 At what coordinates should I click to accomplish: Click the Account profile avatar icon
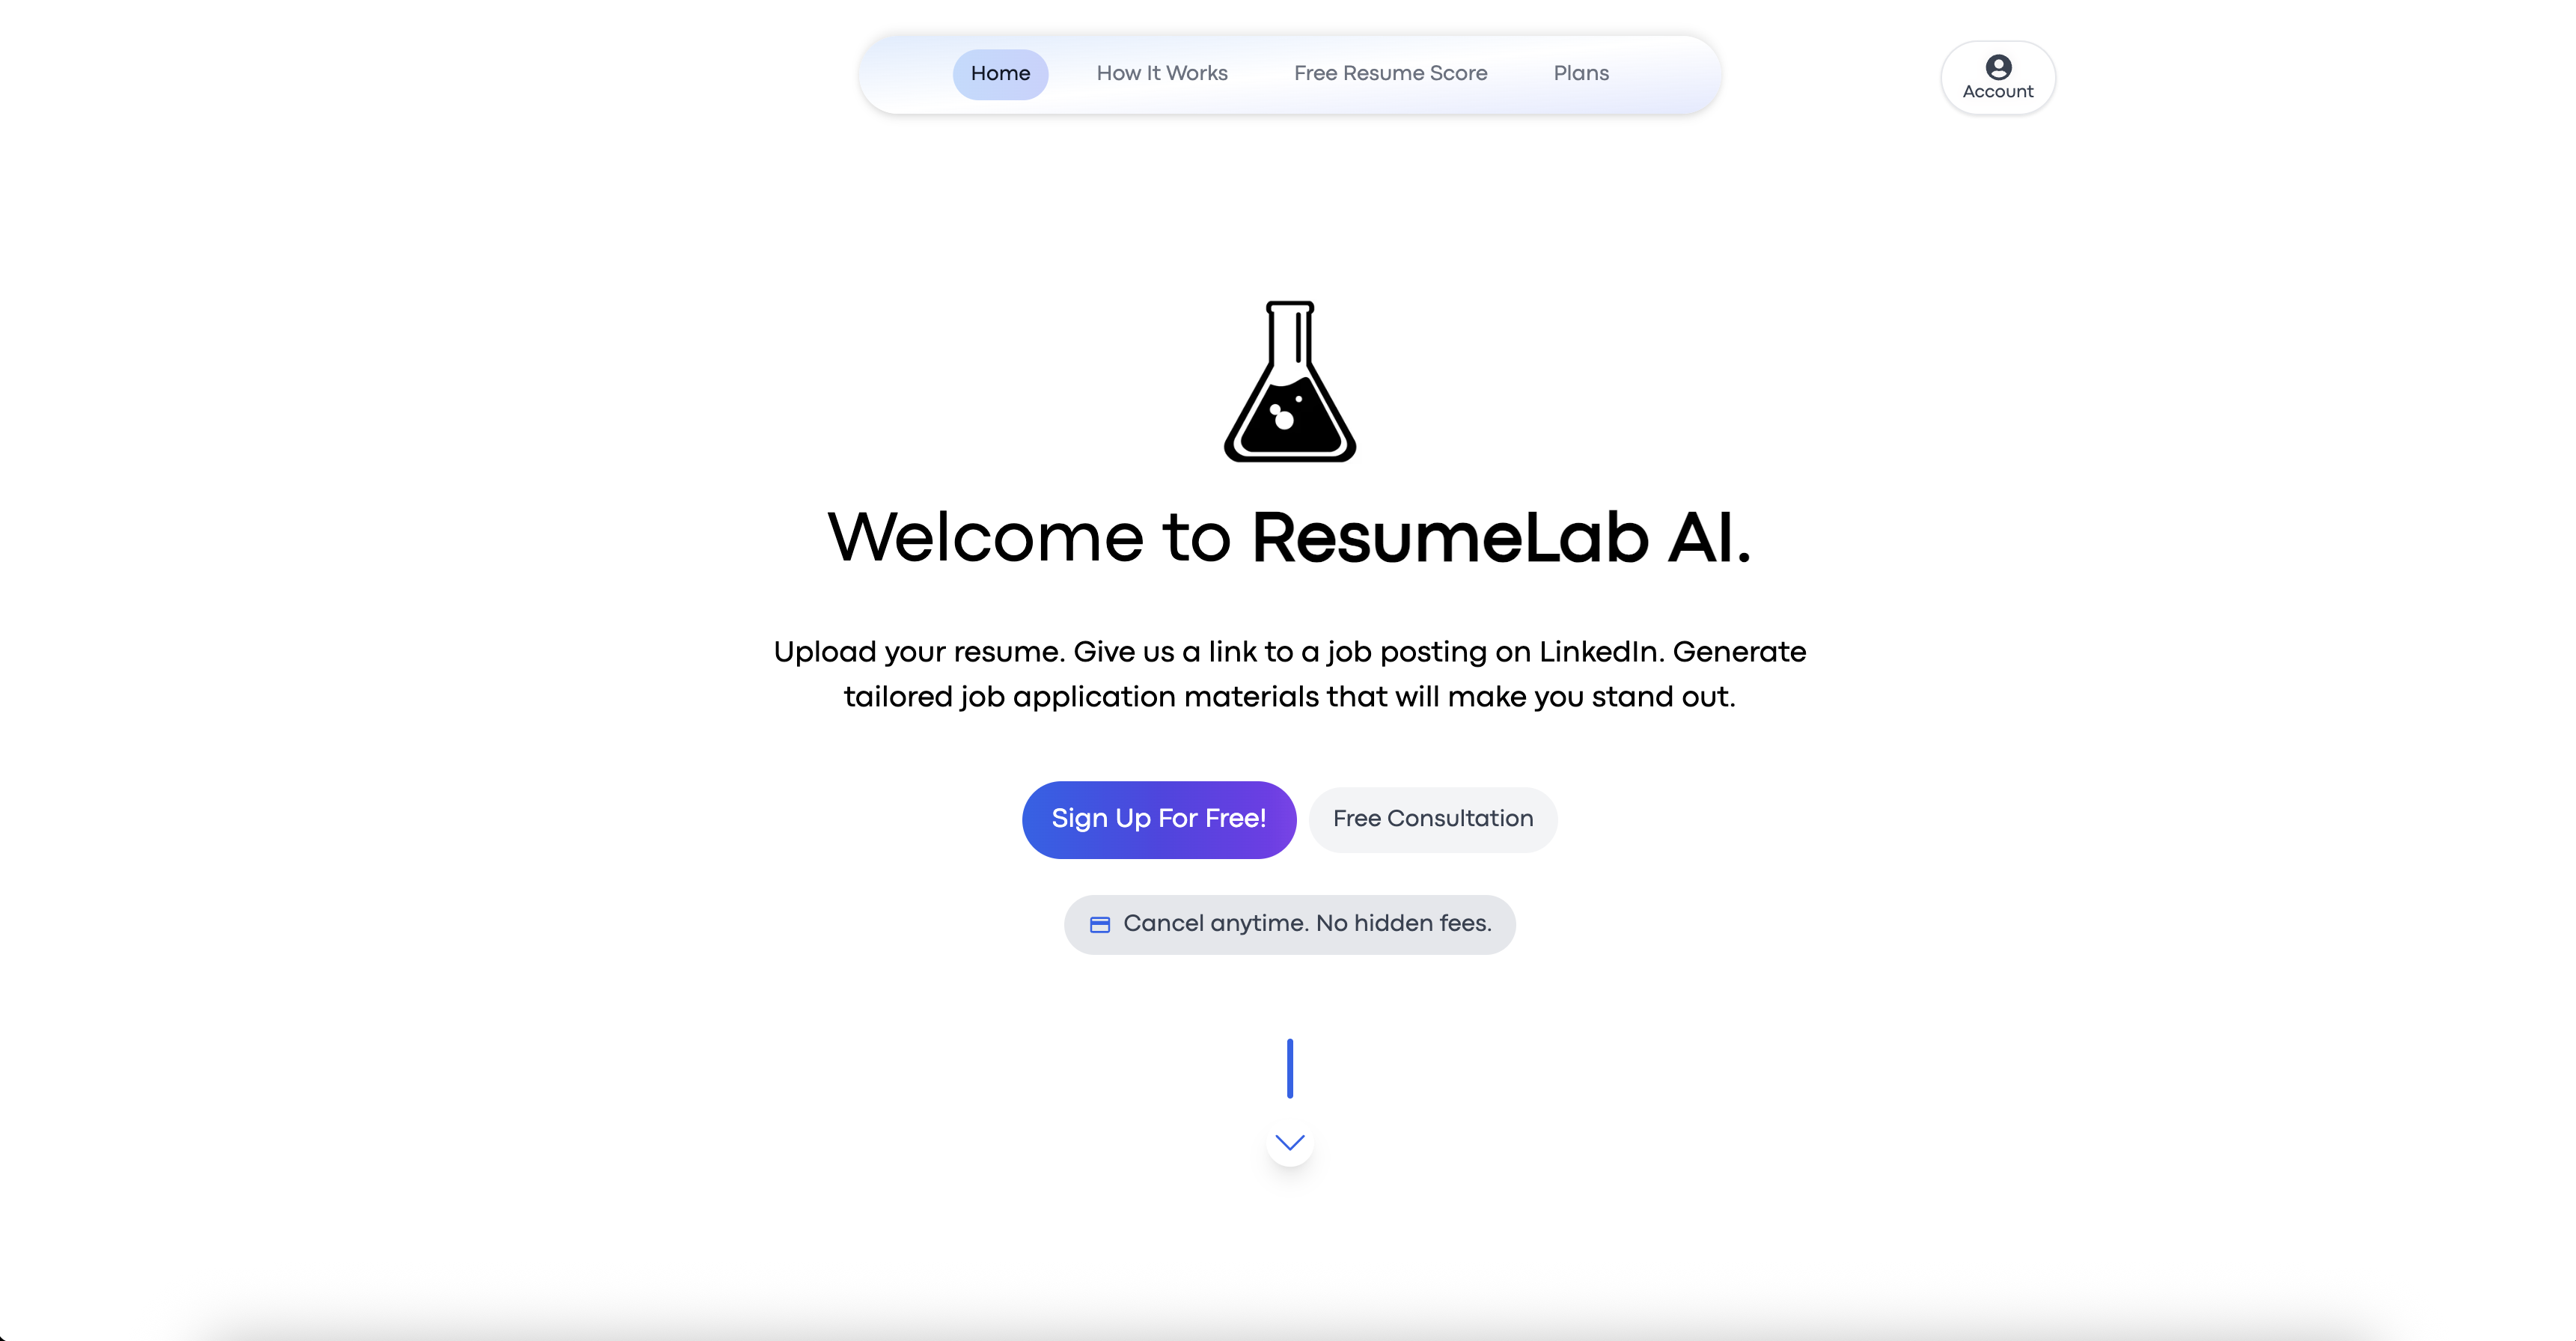[x=1998, y=67]
